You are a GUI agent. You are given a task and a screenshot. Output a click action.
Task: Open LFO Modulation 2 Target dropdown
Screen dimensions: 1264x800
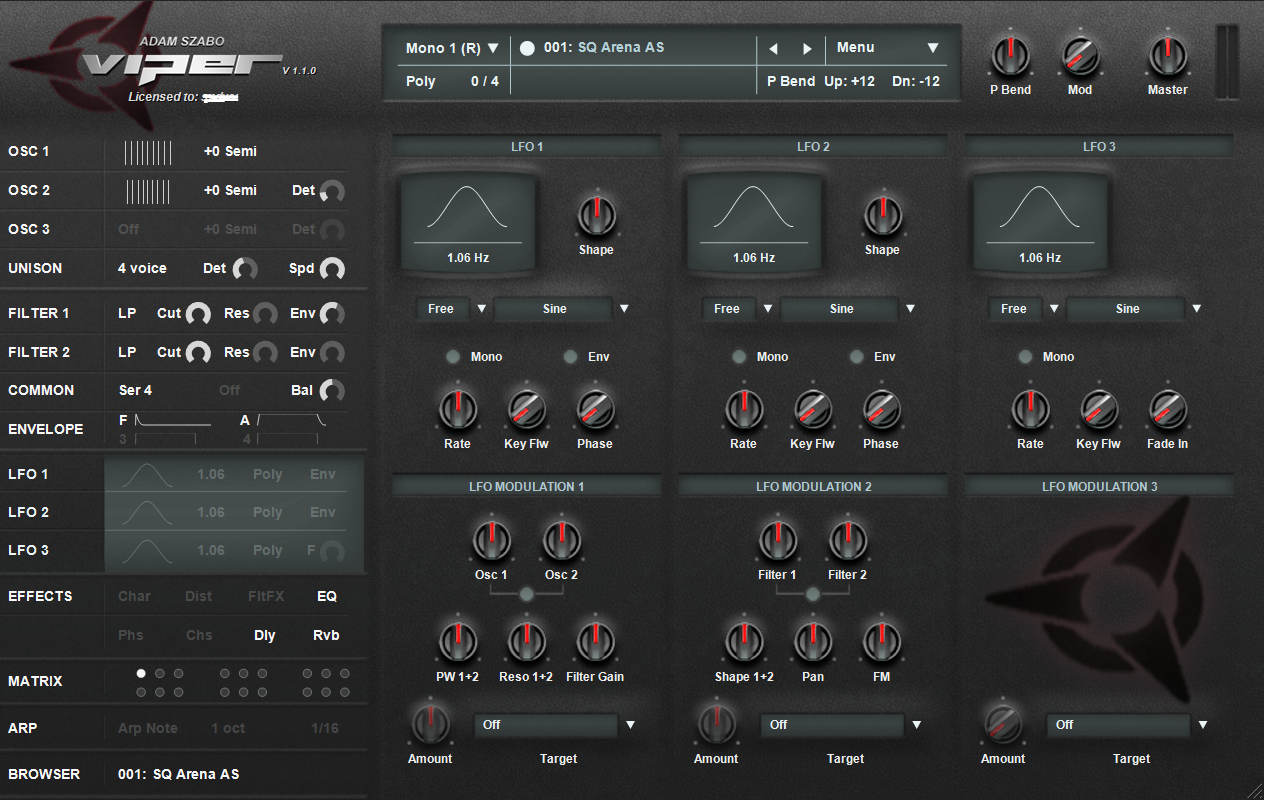tap(842, 725)
